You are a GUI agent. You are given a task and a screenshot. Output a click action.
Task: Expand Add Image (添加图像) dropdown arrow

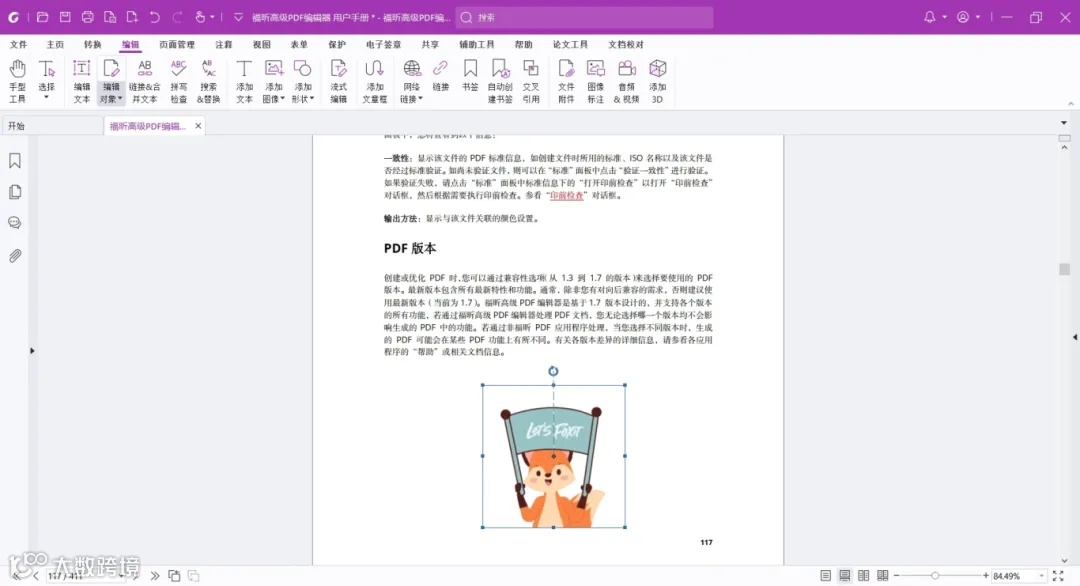[282, 99]
